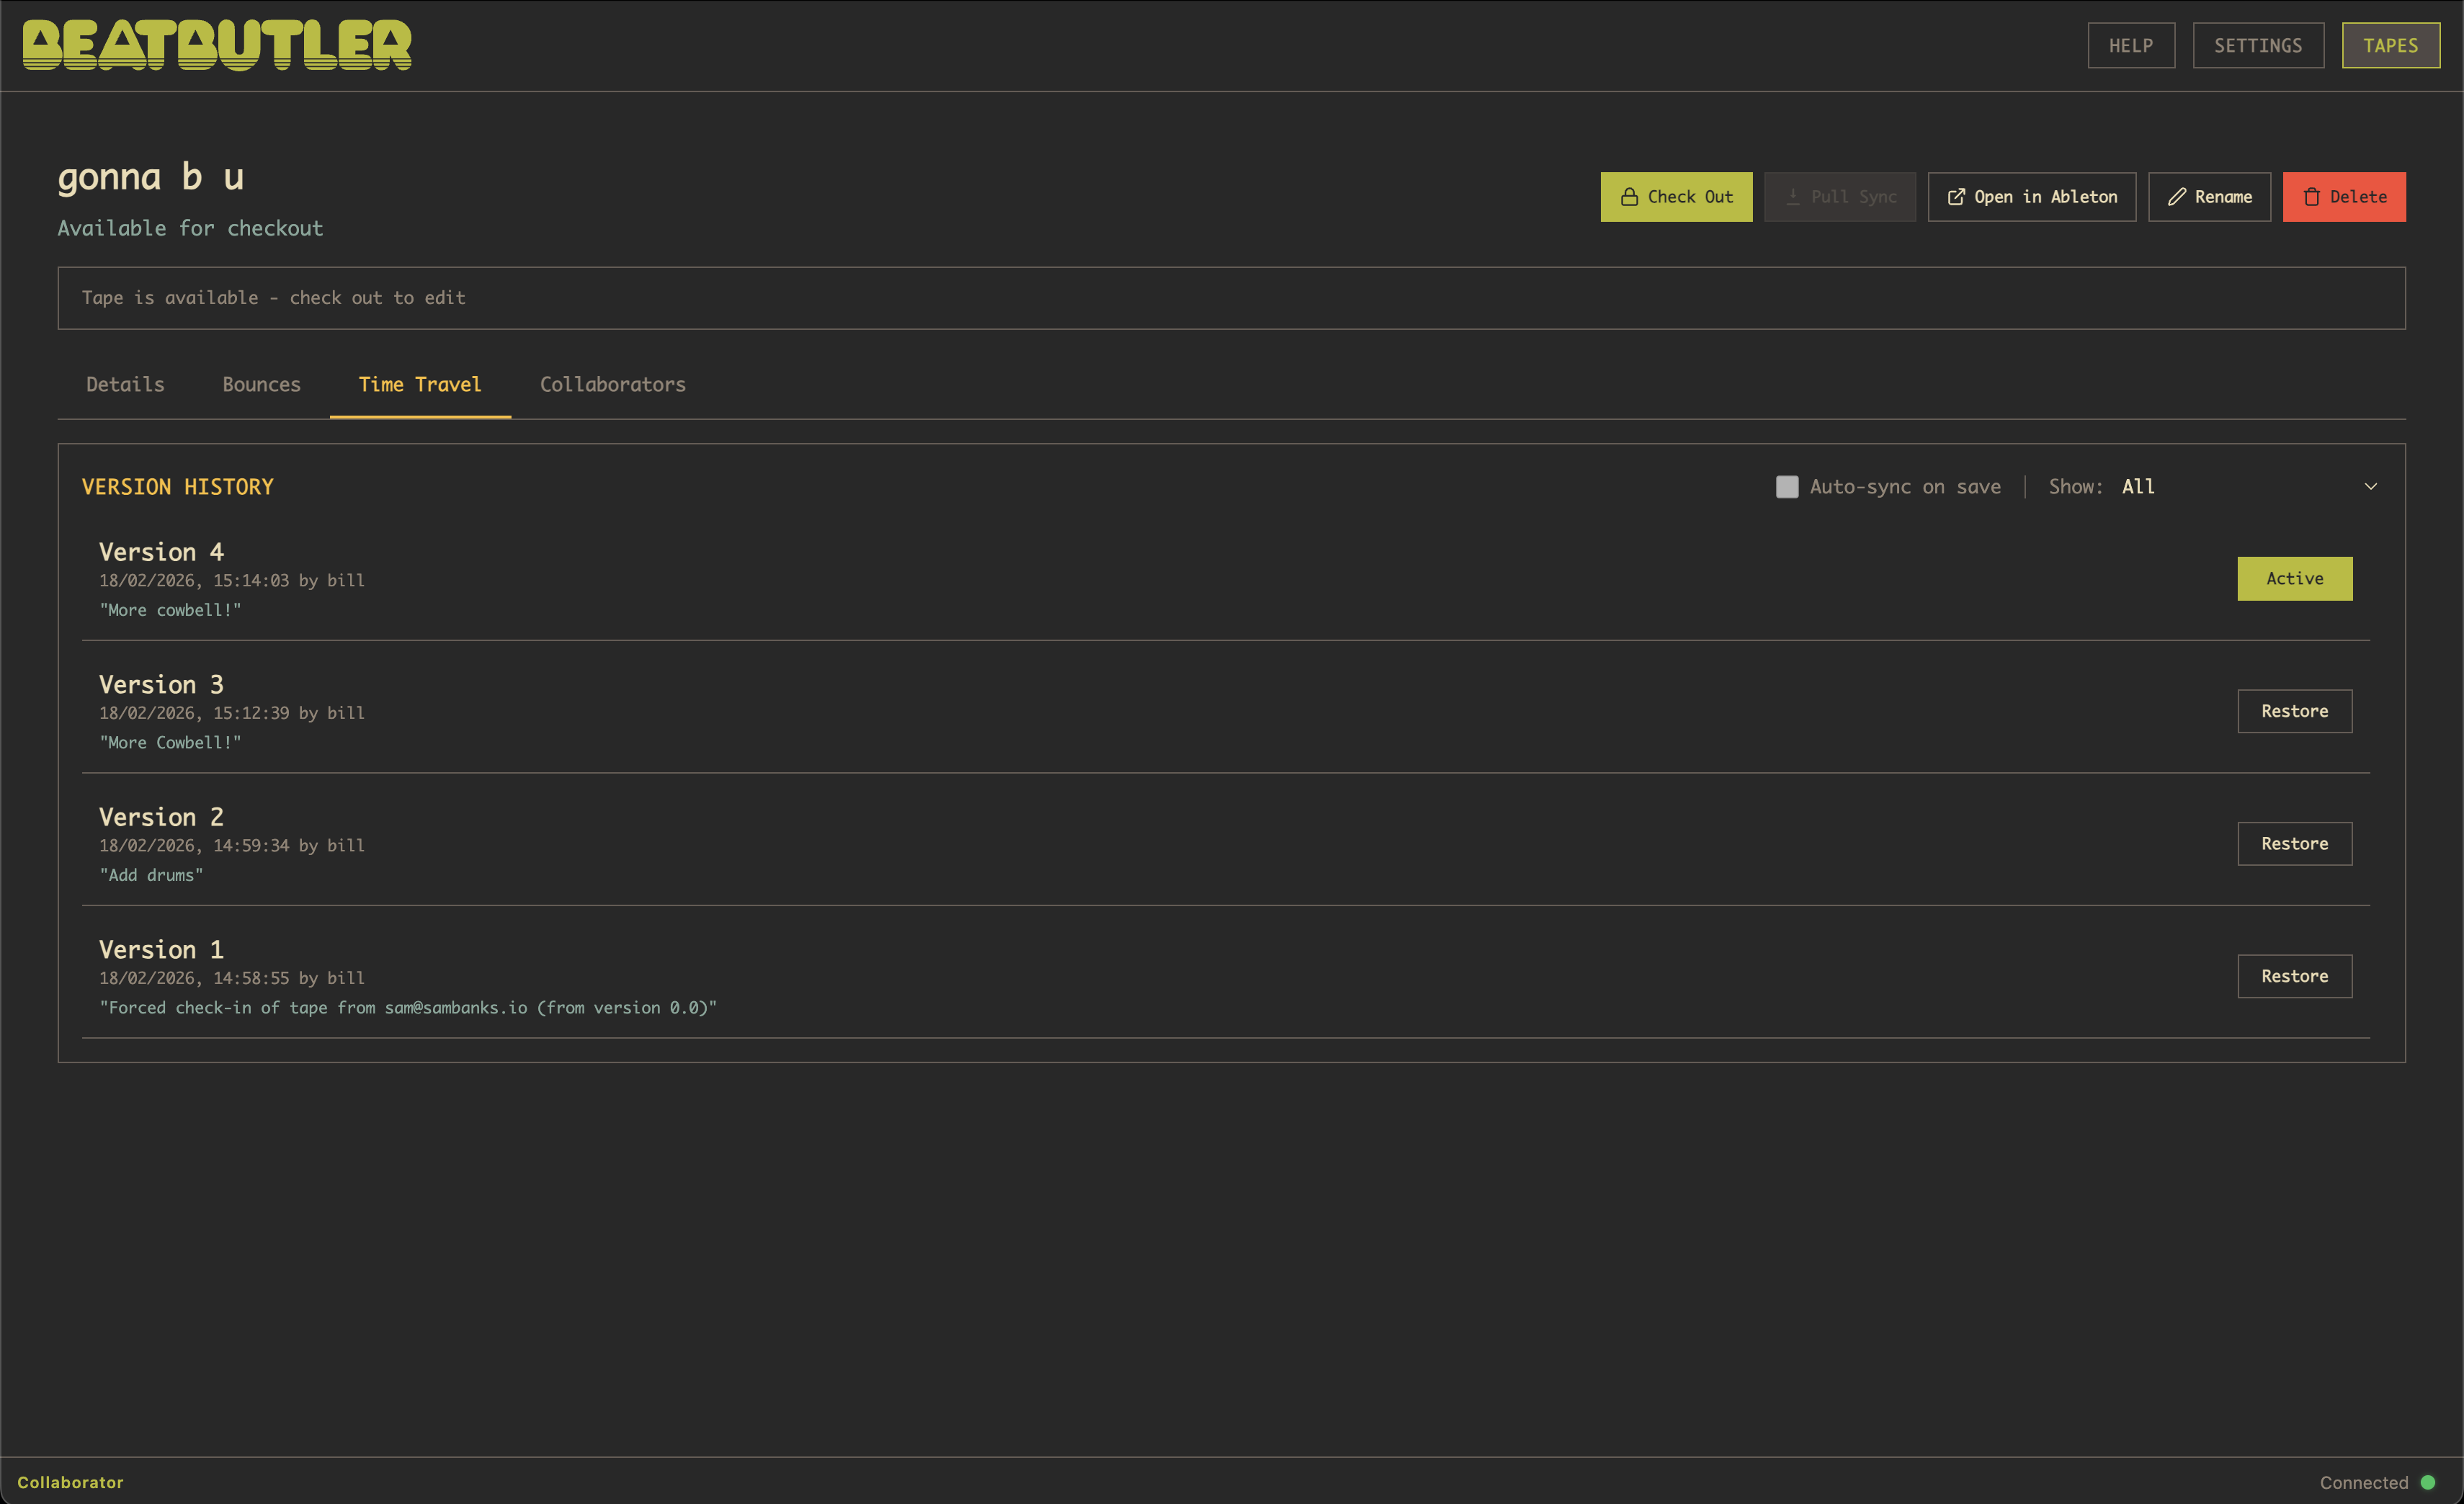Click the green Connected status dot
The height and width of the screenshot is (1504, 2464).
tap(2427, 1482)
